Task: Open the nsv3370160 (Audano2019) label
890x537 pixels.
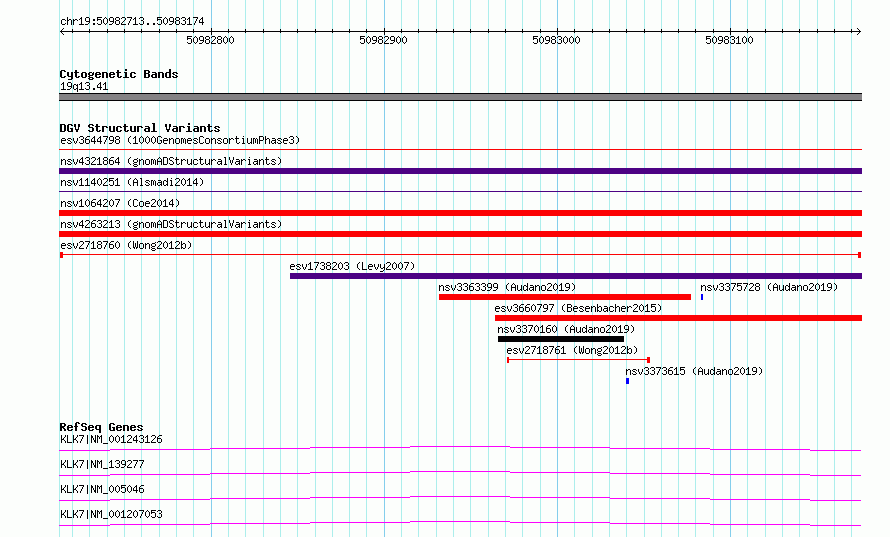Action: (566, 329)
